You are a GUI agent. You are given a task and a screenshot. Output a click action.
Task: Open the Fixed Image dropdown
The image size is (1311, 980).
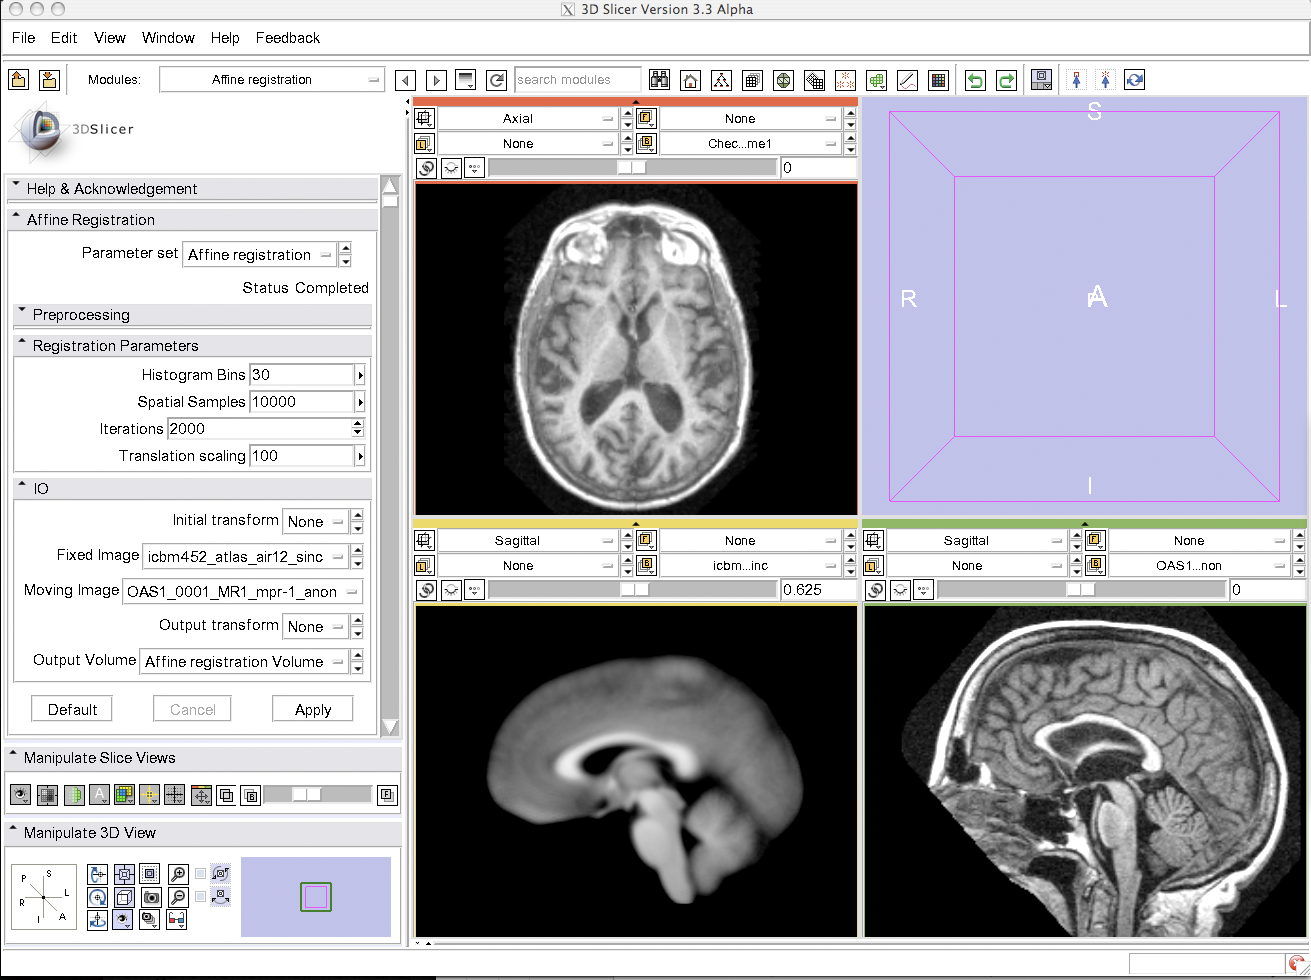246,556
